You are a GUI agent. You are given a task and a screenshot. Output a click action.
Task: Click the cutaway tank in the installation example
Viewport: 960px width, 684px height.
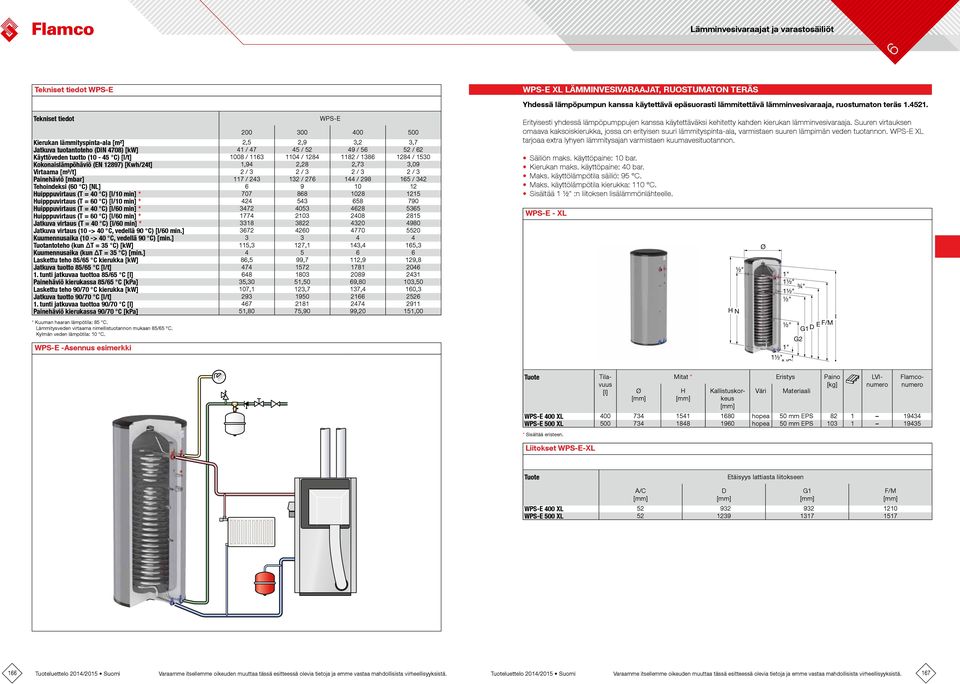point(150,510)
